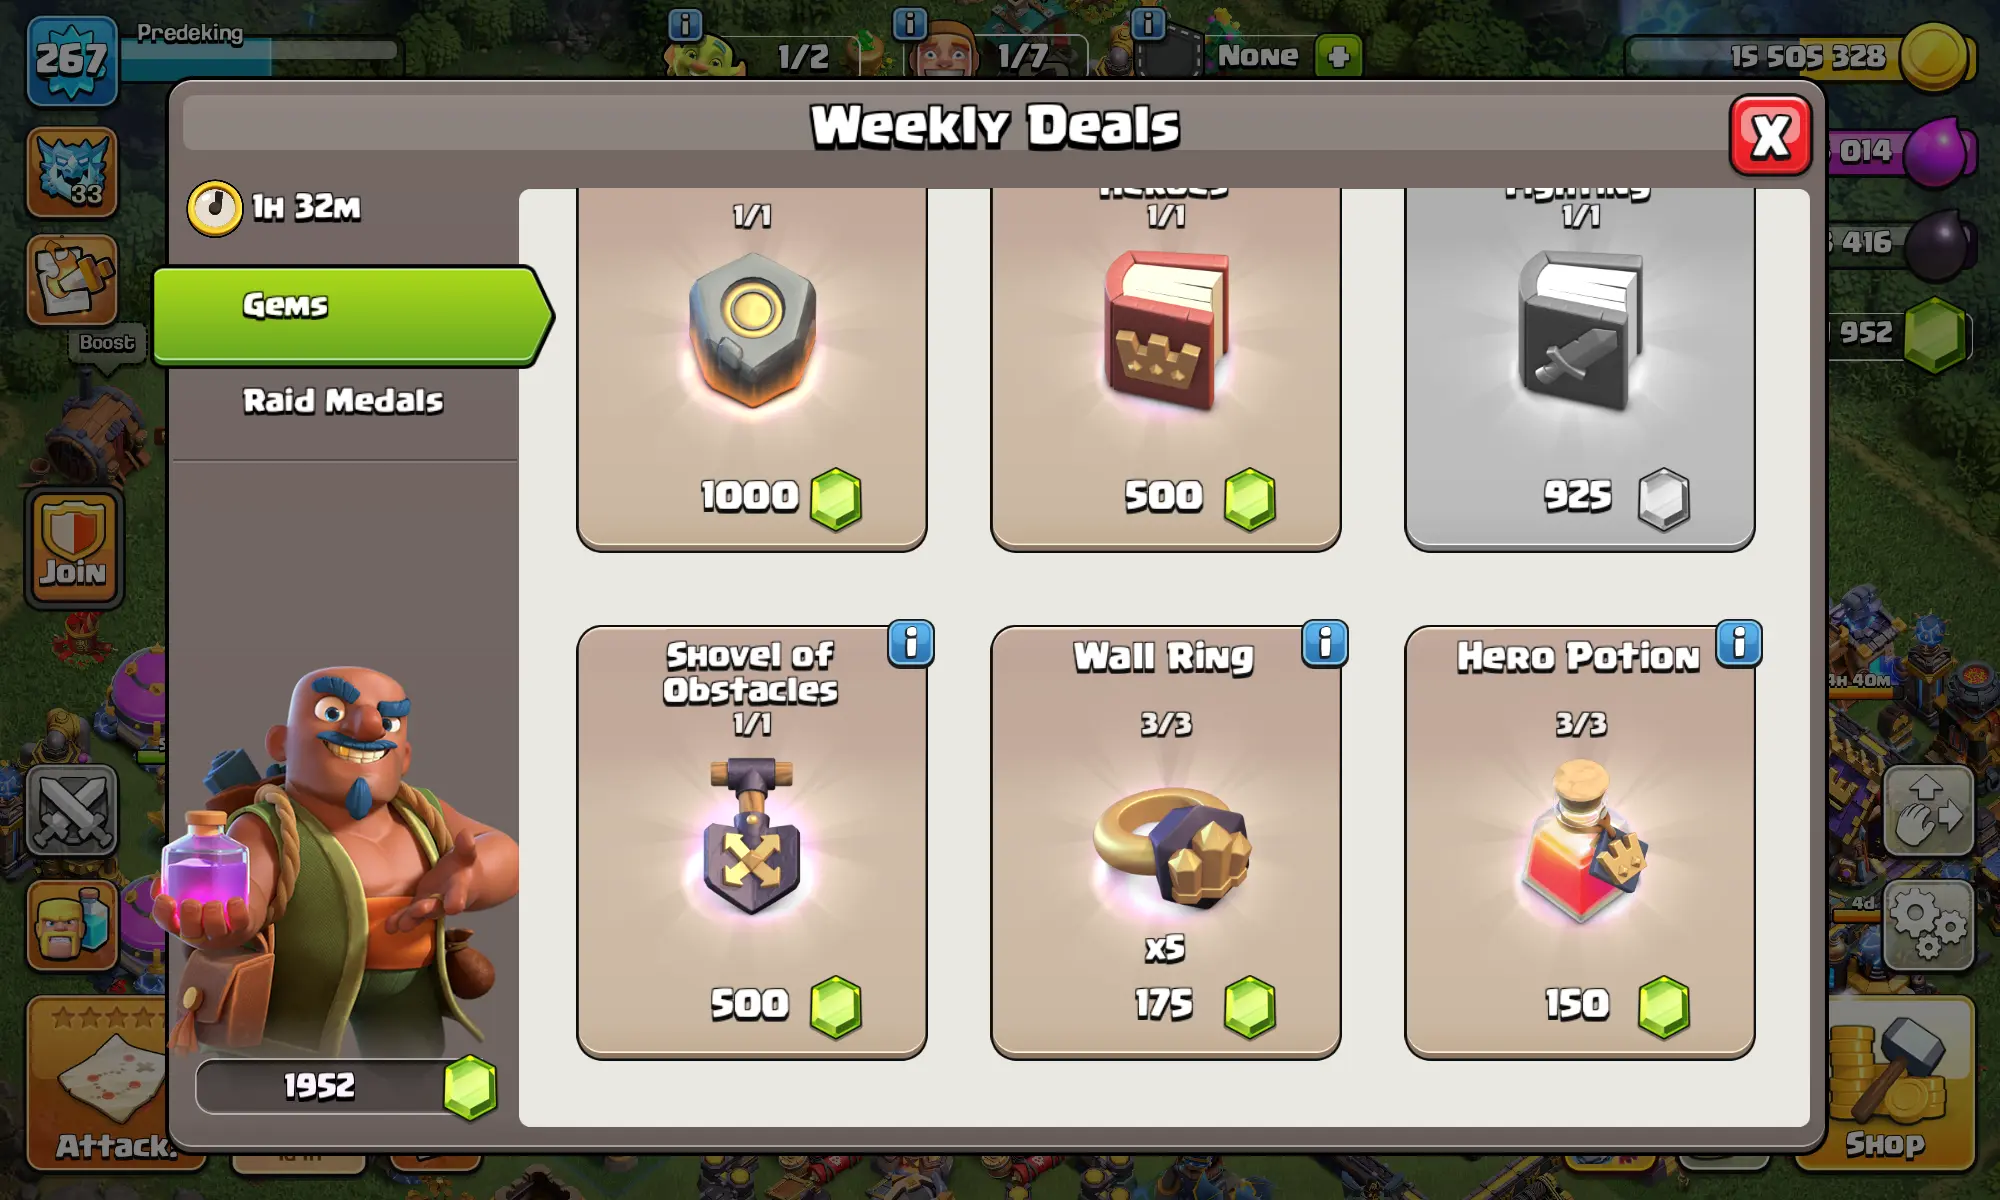Close the Weekly Deals window

point(1771,135)
